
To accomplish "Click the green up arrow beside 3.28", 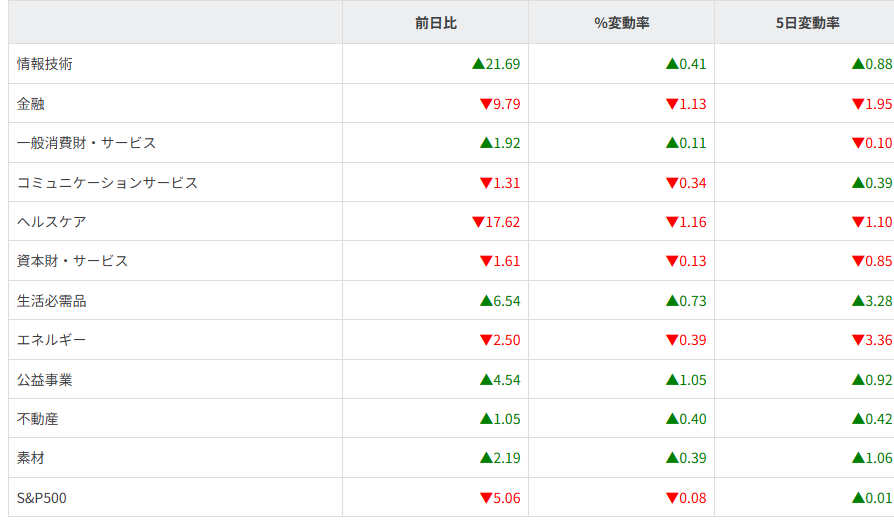I will pos(858,301).
